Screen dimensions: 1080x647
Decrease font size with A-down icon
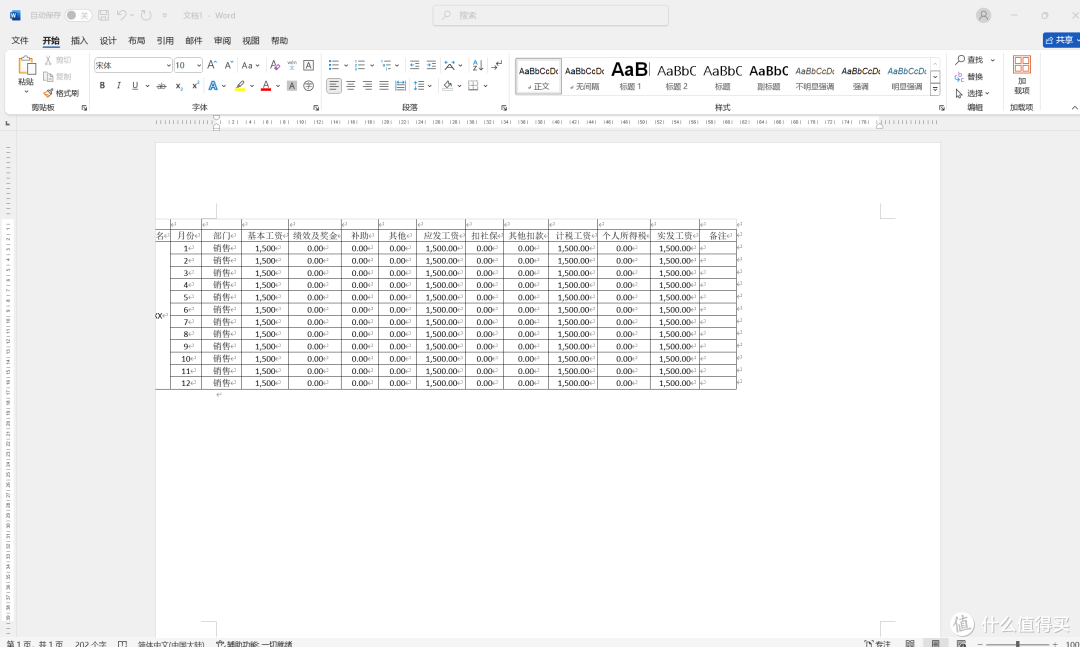click(x=229, y=65)
